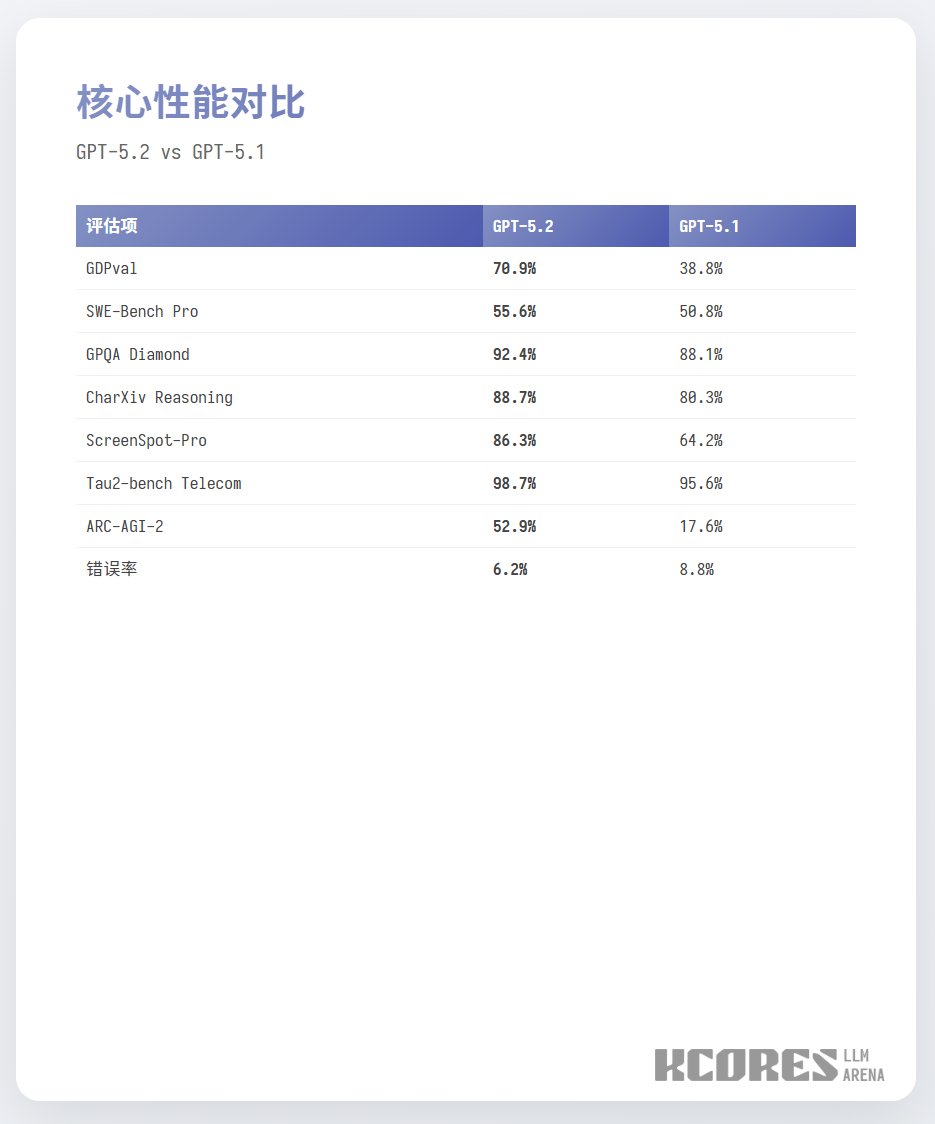Click the CharXiv Reasoning row

point(159,397)
